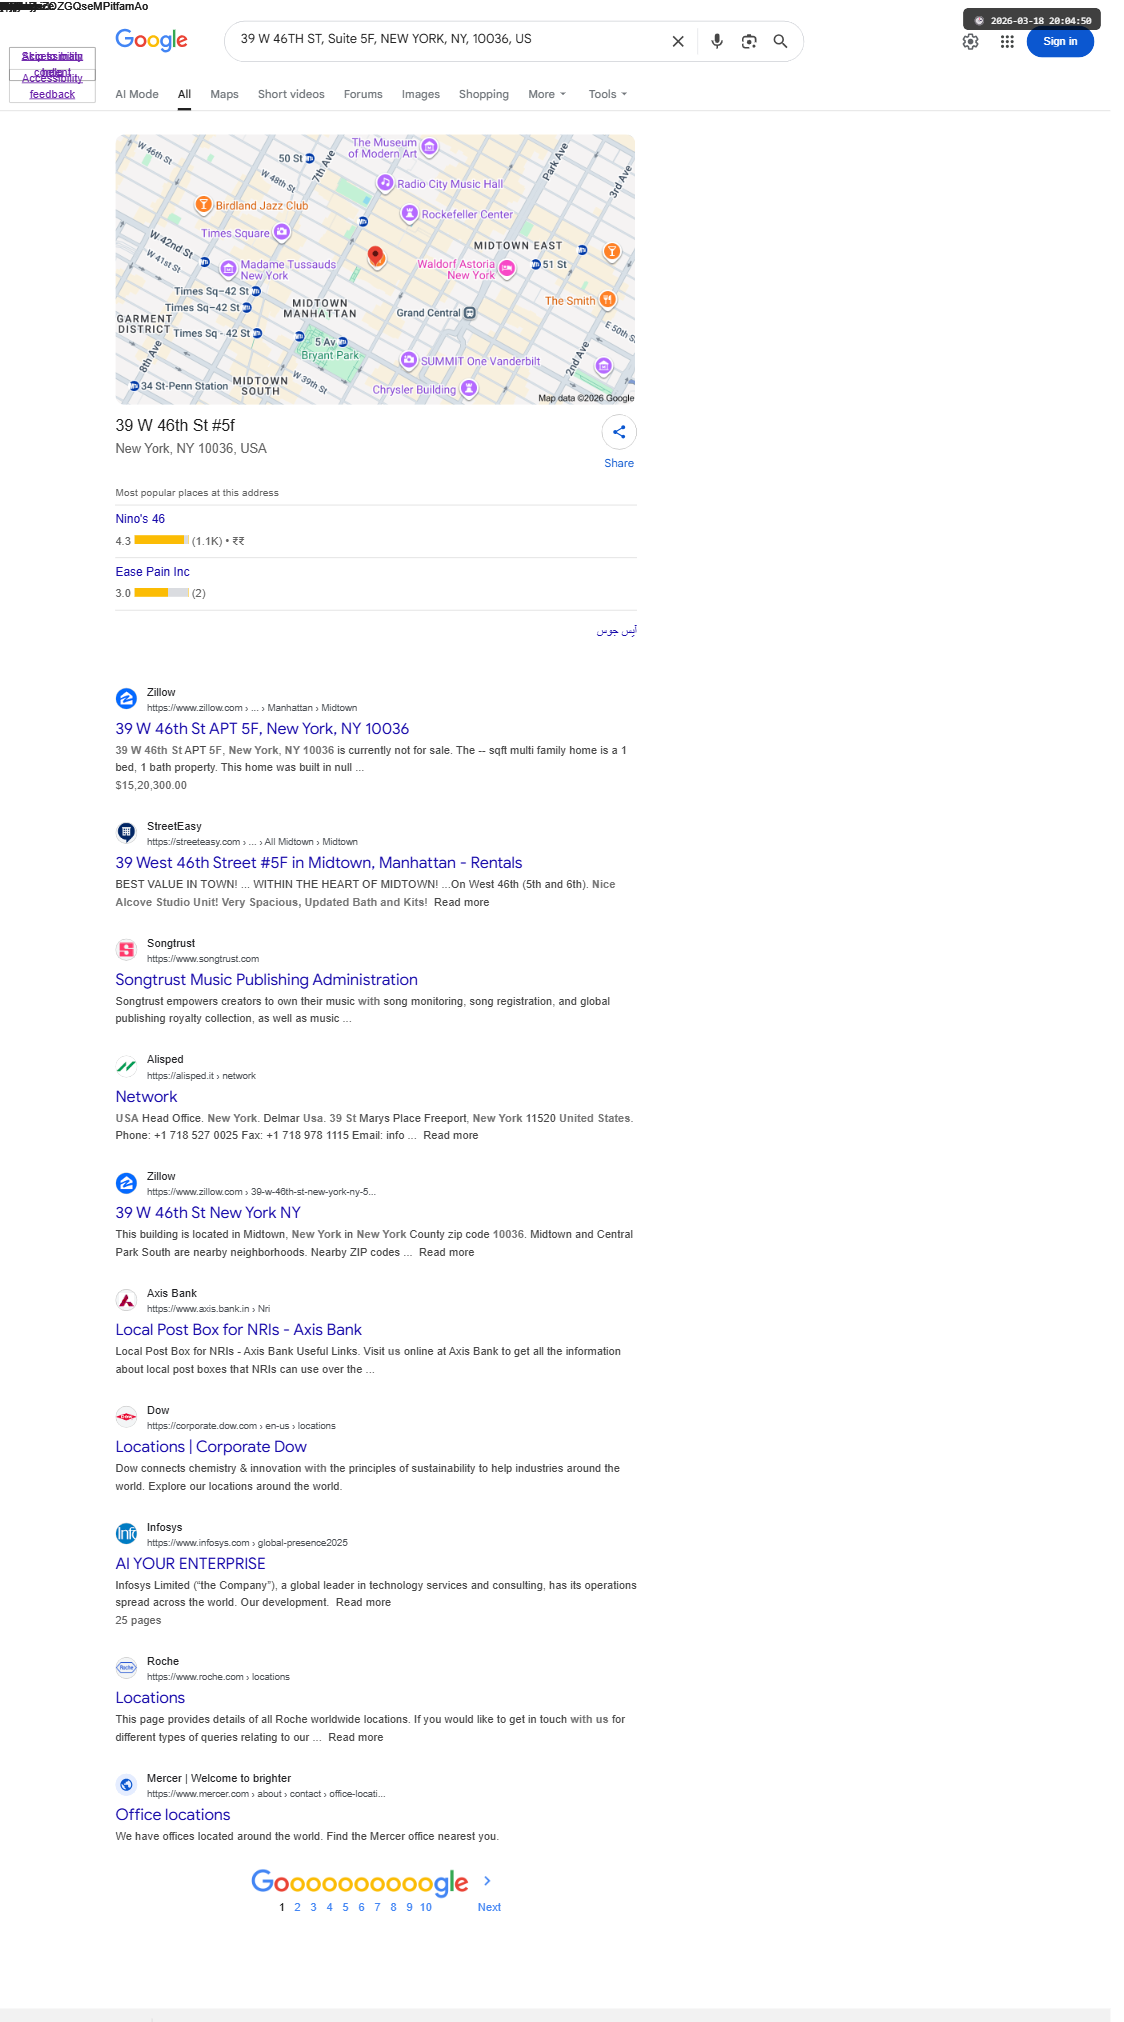Open quick settings gear icon
The width and height of the screenshot is (1124, 2022).
point(970,41)
